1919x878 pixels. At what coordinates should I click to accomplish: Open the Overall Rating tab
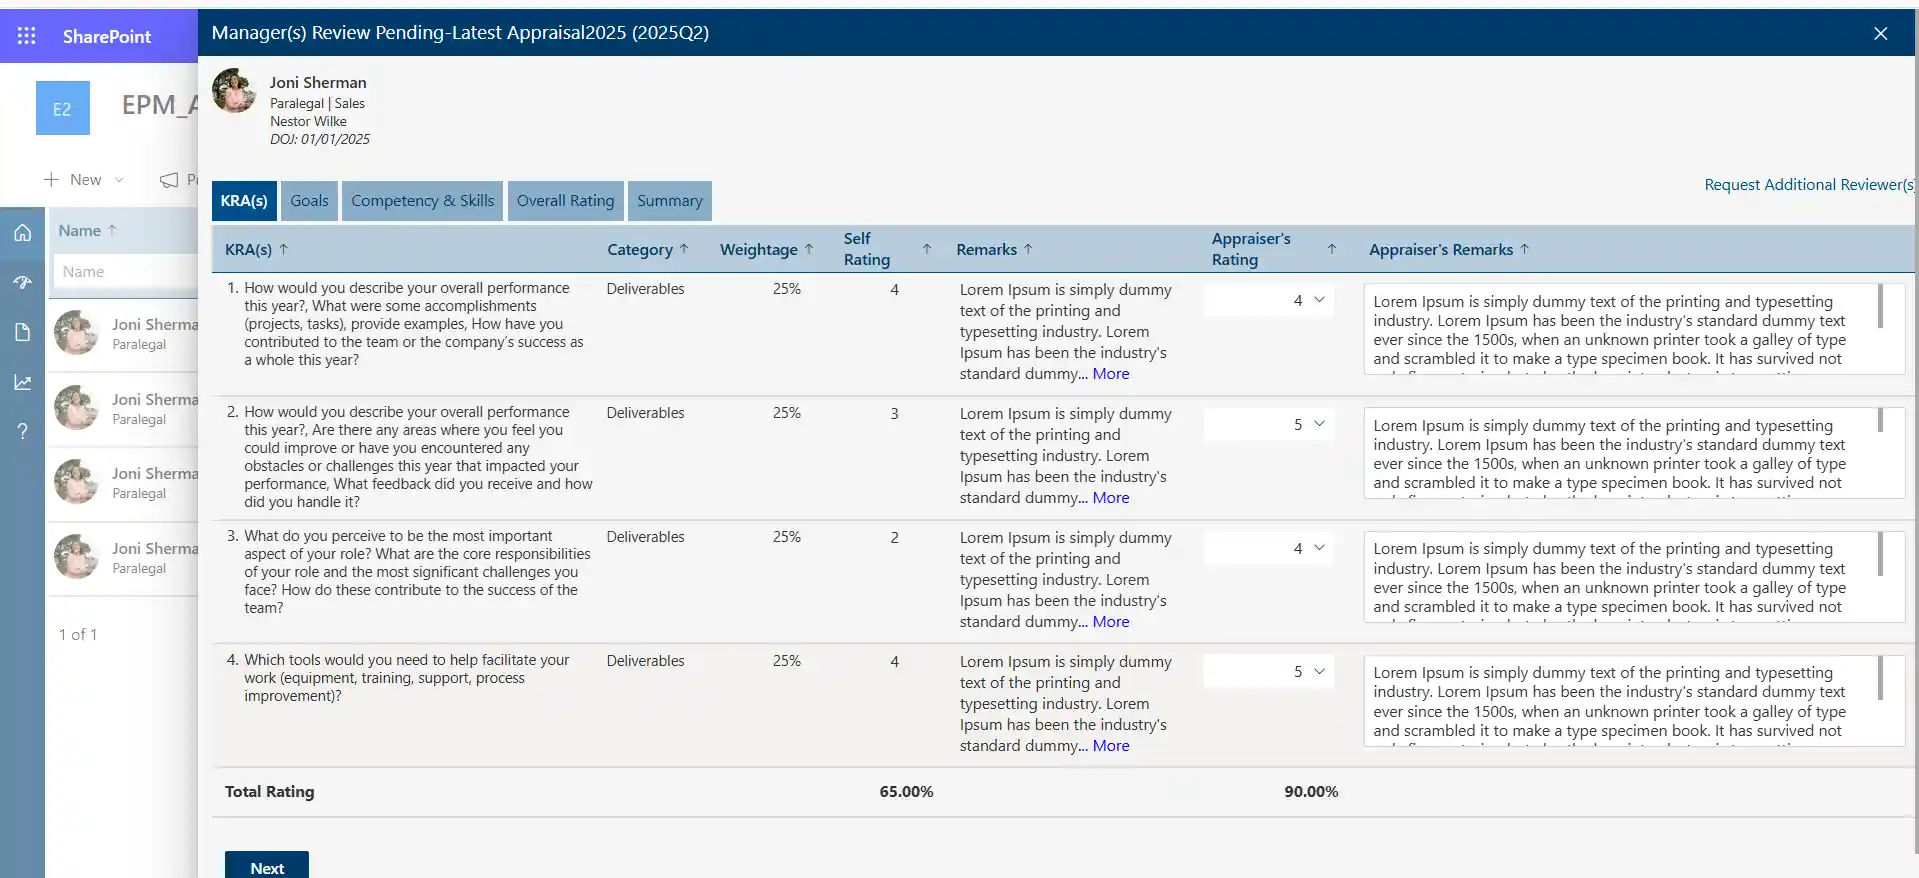pyautogui.click(x=565, y=201)
